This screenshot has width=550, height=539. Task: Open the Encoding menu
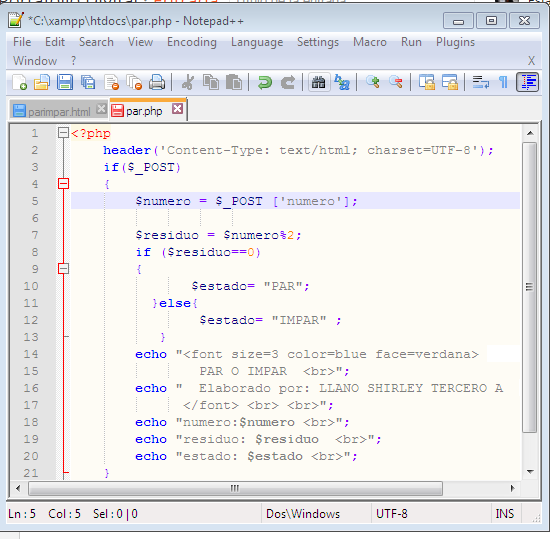pyautogui.click(x=192, y=42)
